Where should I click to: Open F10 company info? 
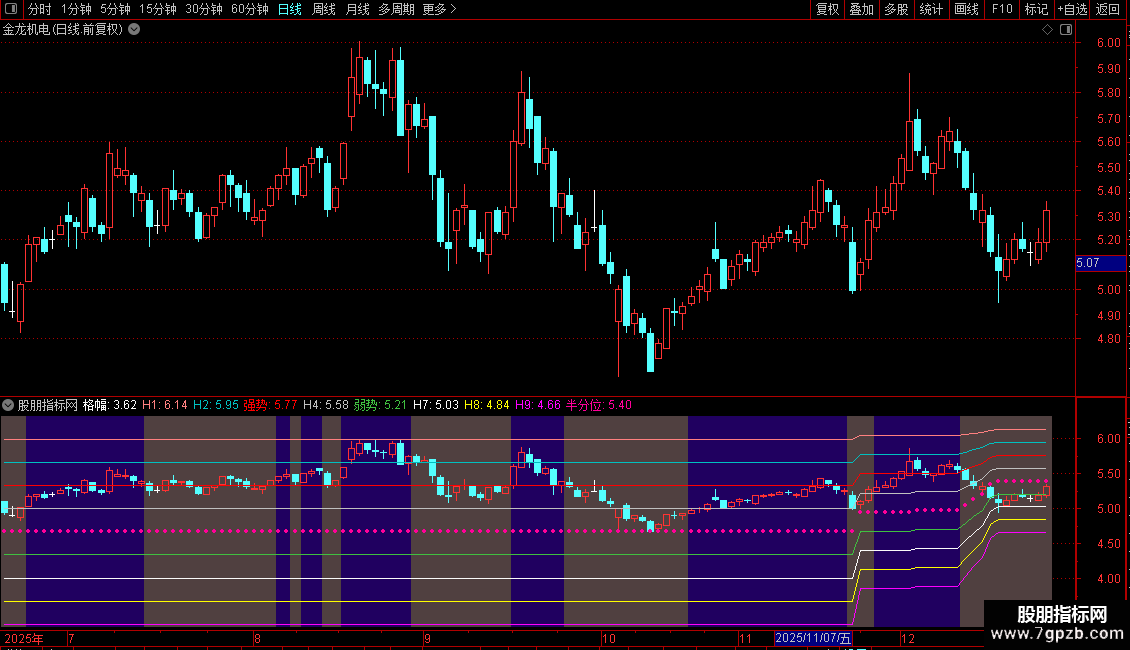coord(1002,9)
